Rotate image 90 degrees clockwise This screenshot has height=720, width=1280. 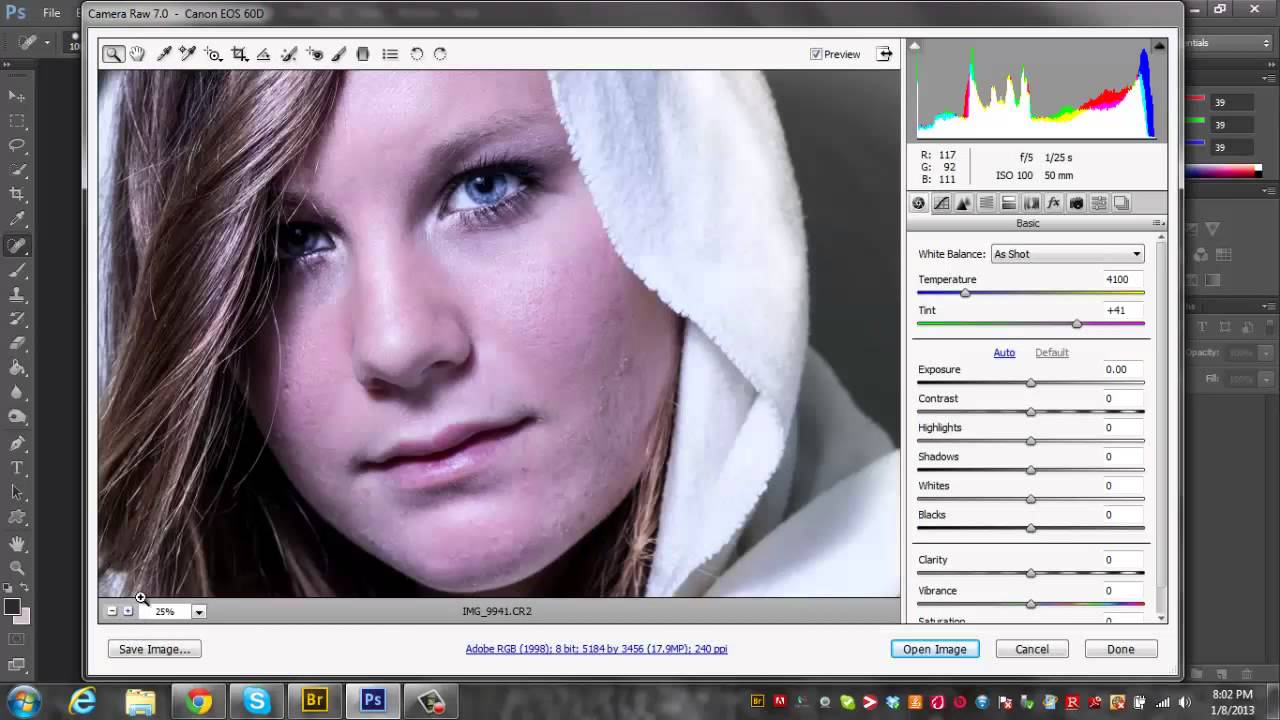(440, 54)
